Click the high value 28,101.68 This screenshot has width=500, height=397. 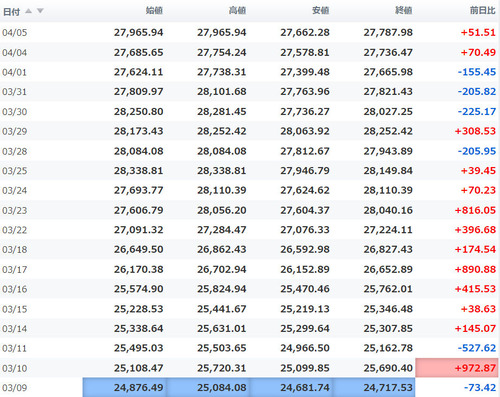(222, 91)
